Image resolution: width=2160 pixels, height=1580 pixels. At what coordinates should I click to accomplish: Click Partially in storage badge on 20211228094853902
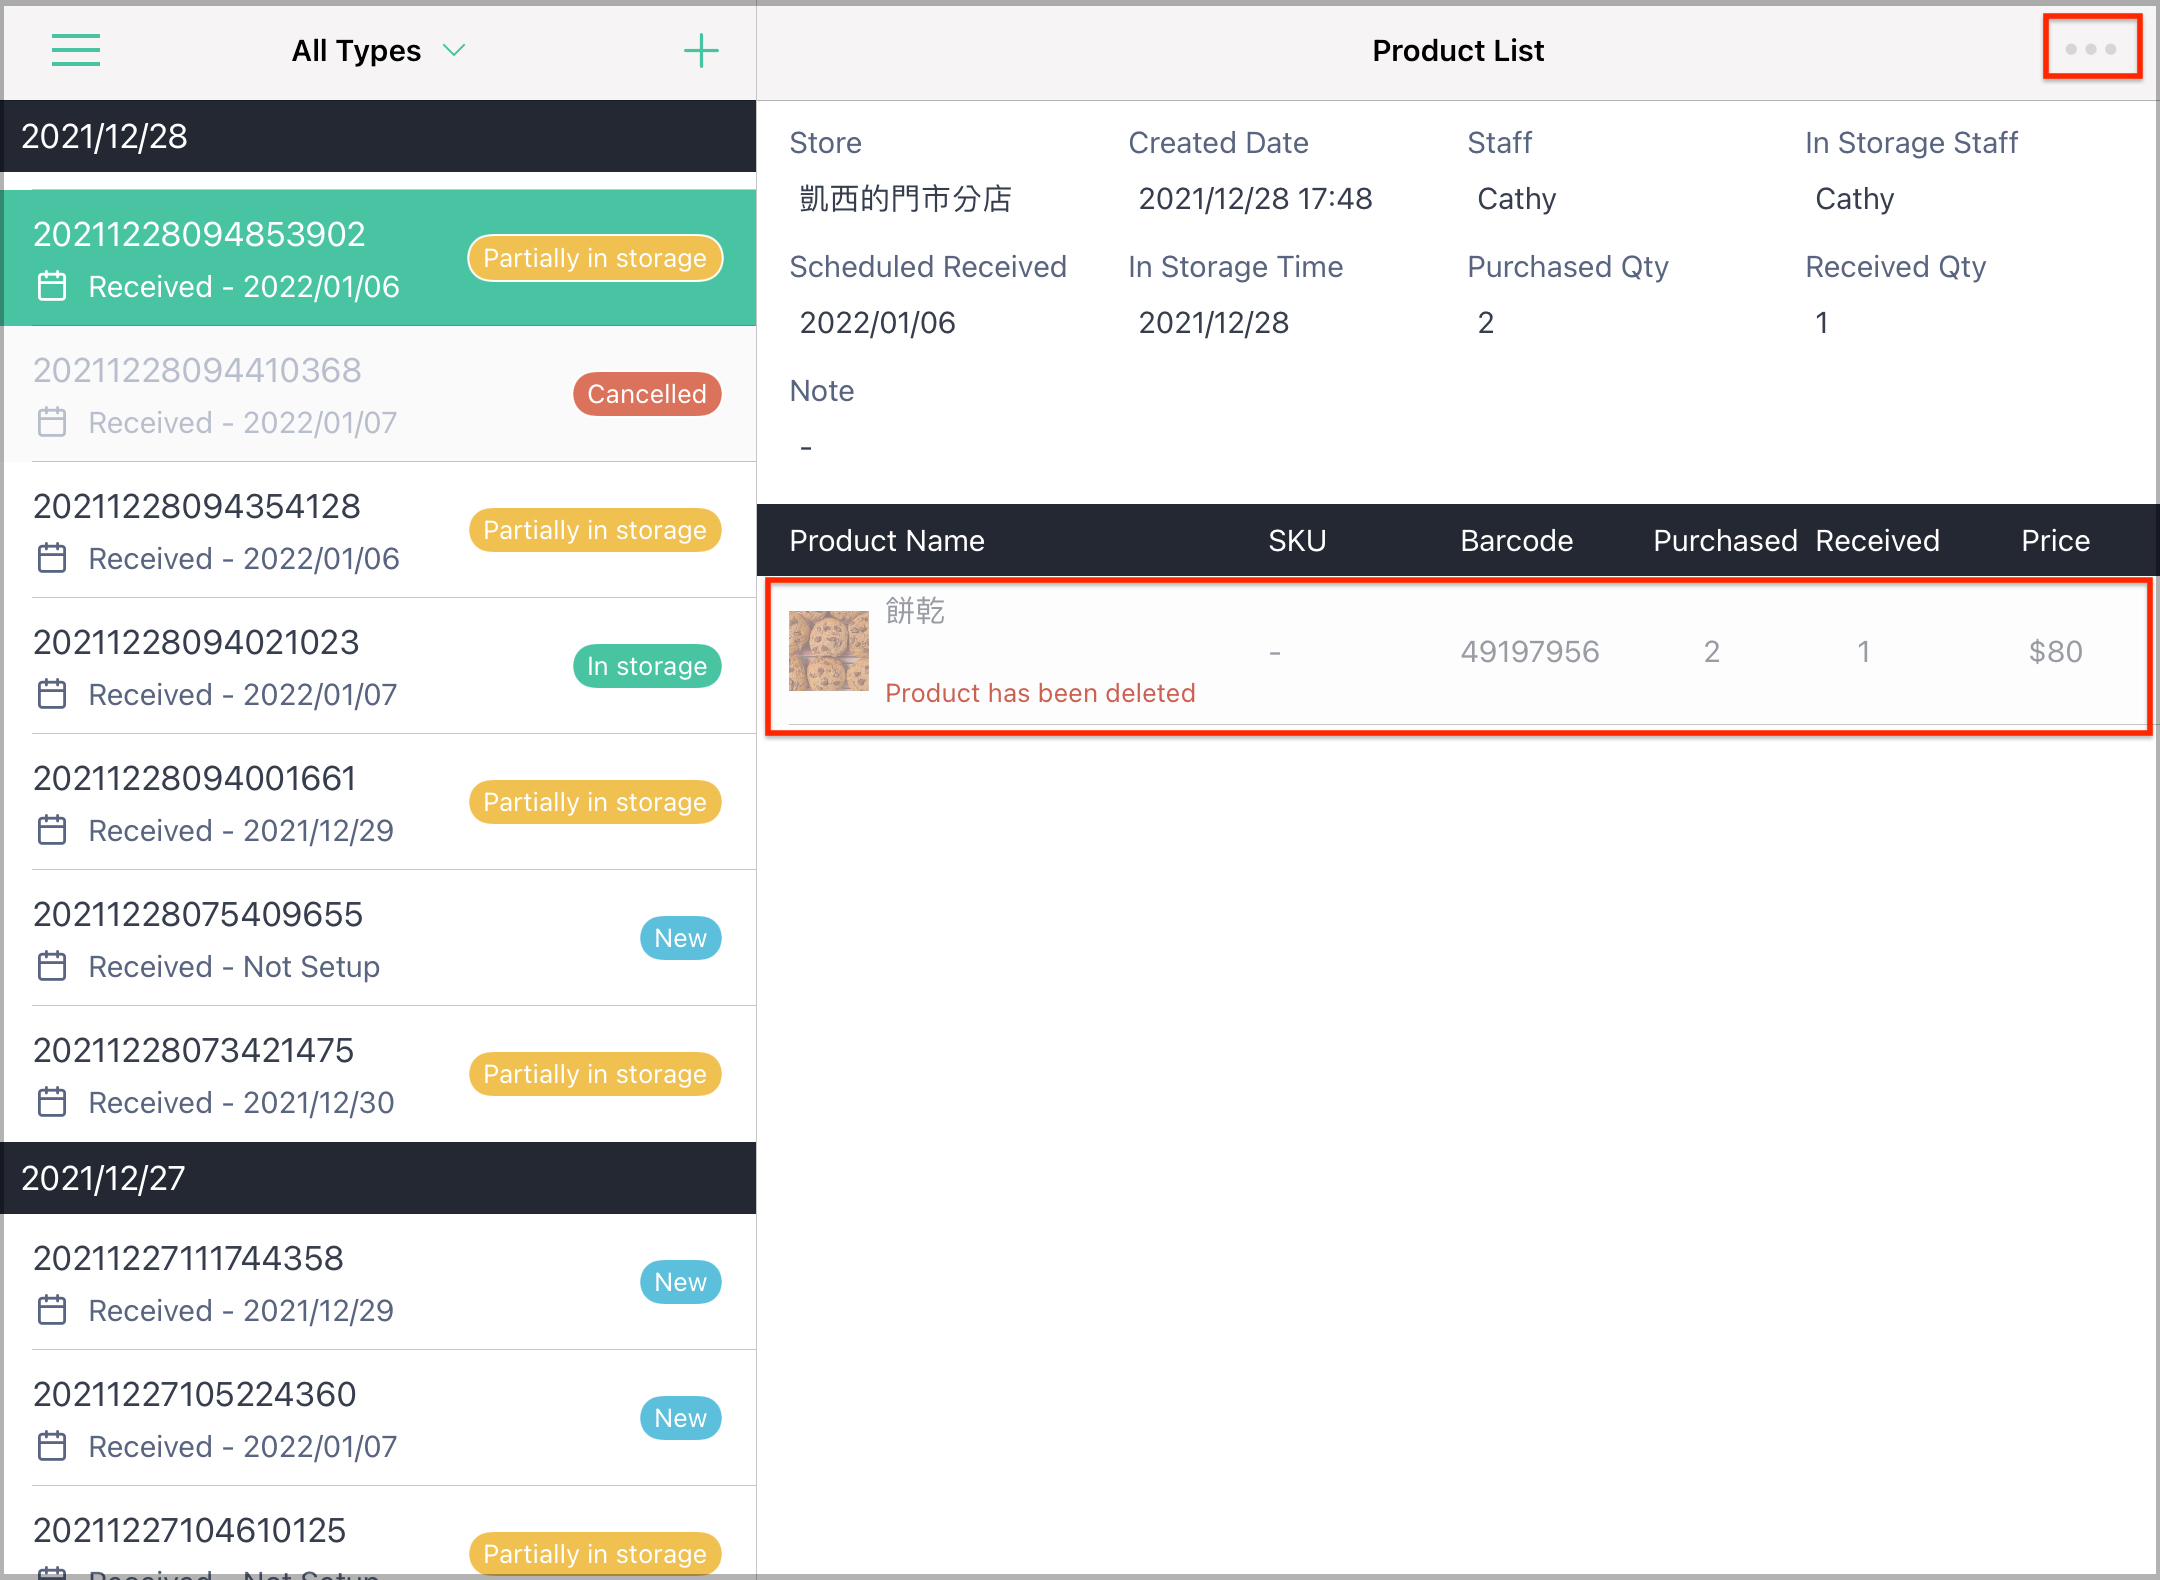(595, 258)
